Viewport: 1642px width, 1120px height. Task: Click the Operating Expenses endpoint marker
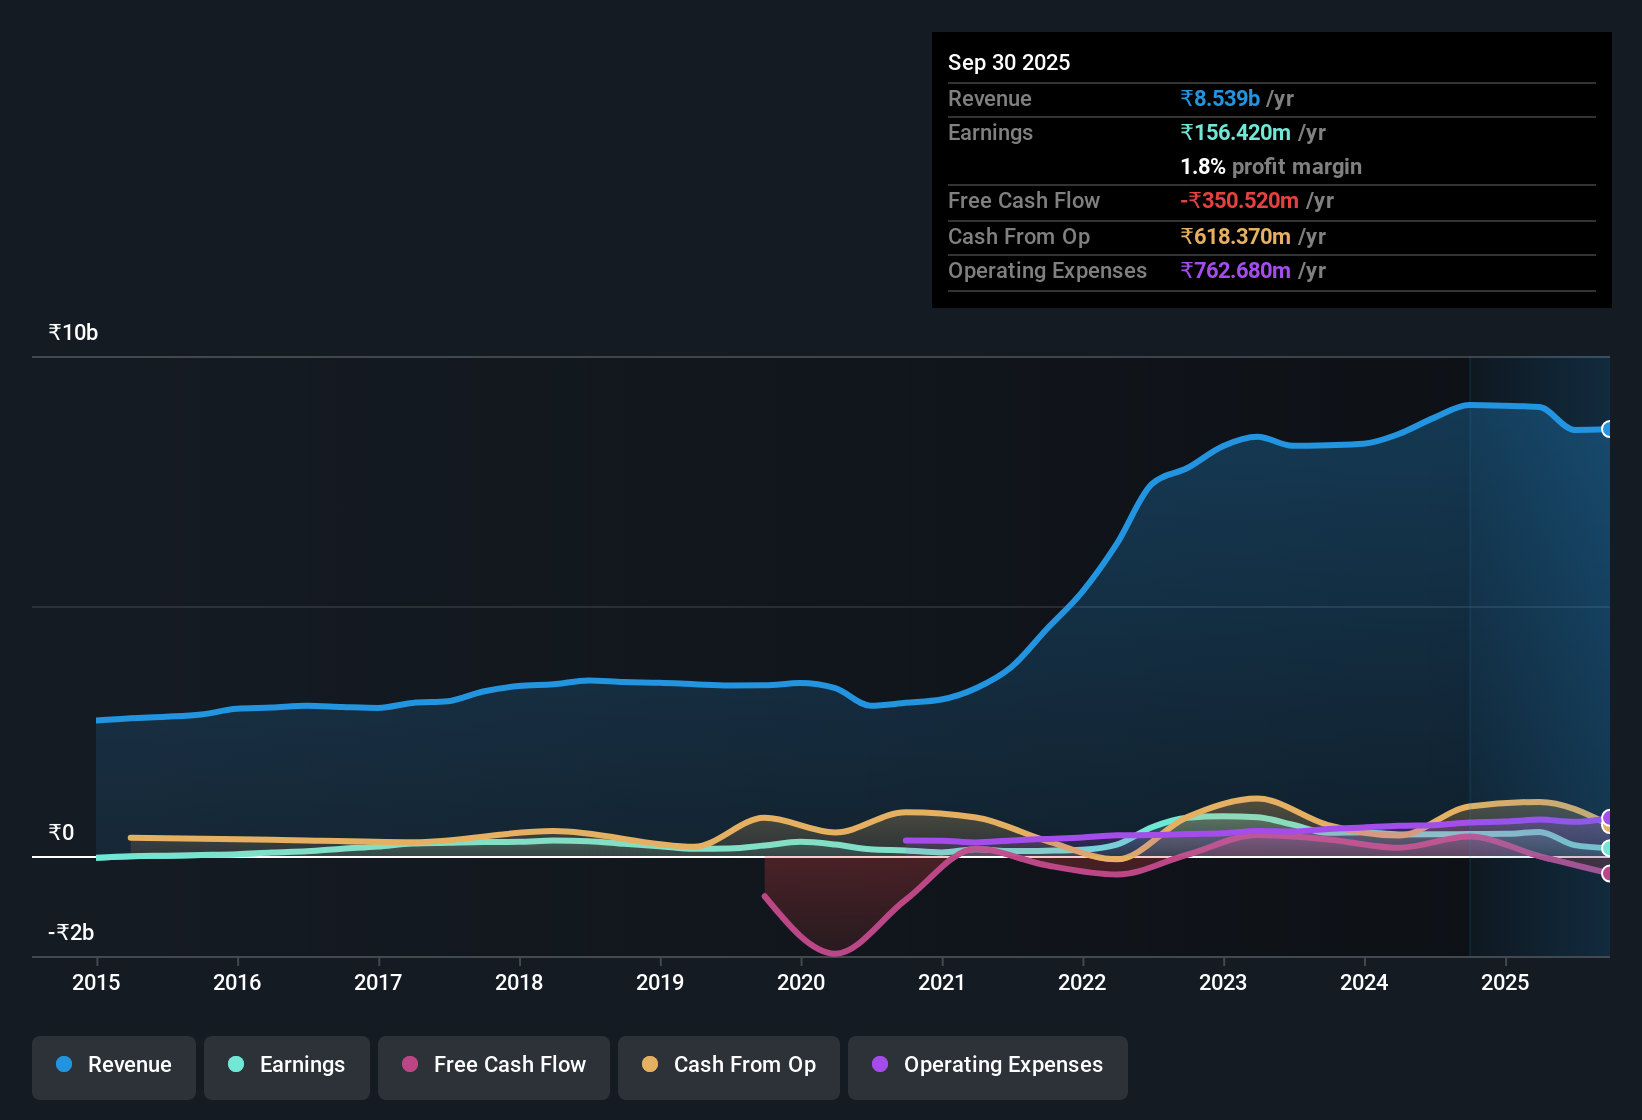coord(1608,819)
